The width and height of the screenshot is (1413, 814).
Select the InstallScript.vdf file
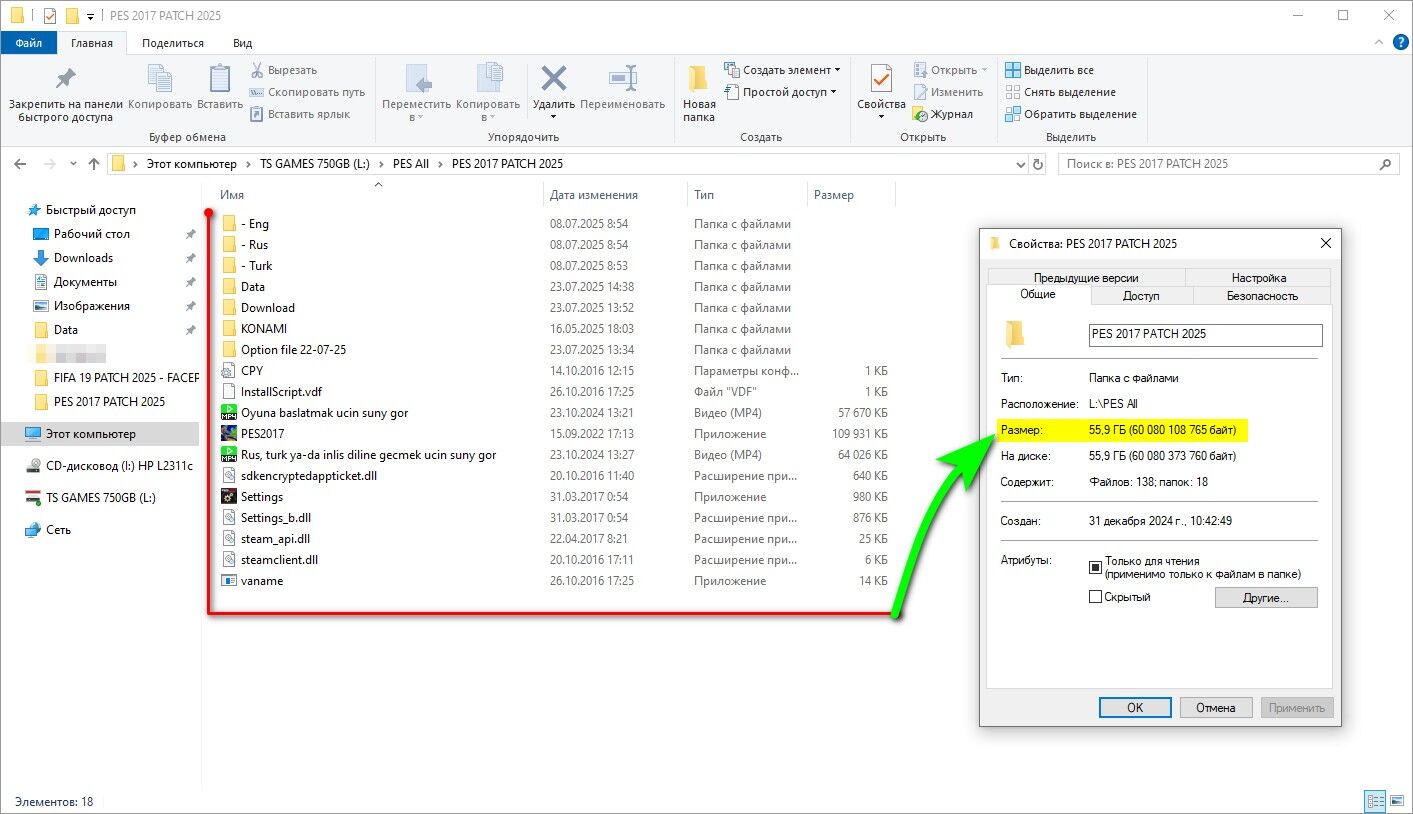click(281, 392)
